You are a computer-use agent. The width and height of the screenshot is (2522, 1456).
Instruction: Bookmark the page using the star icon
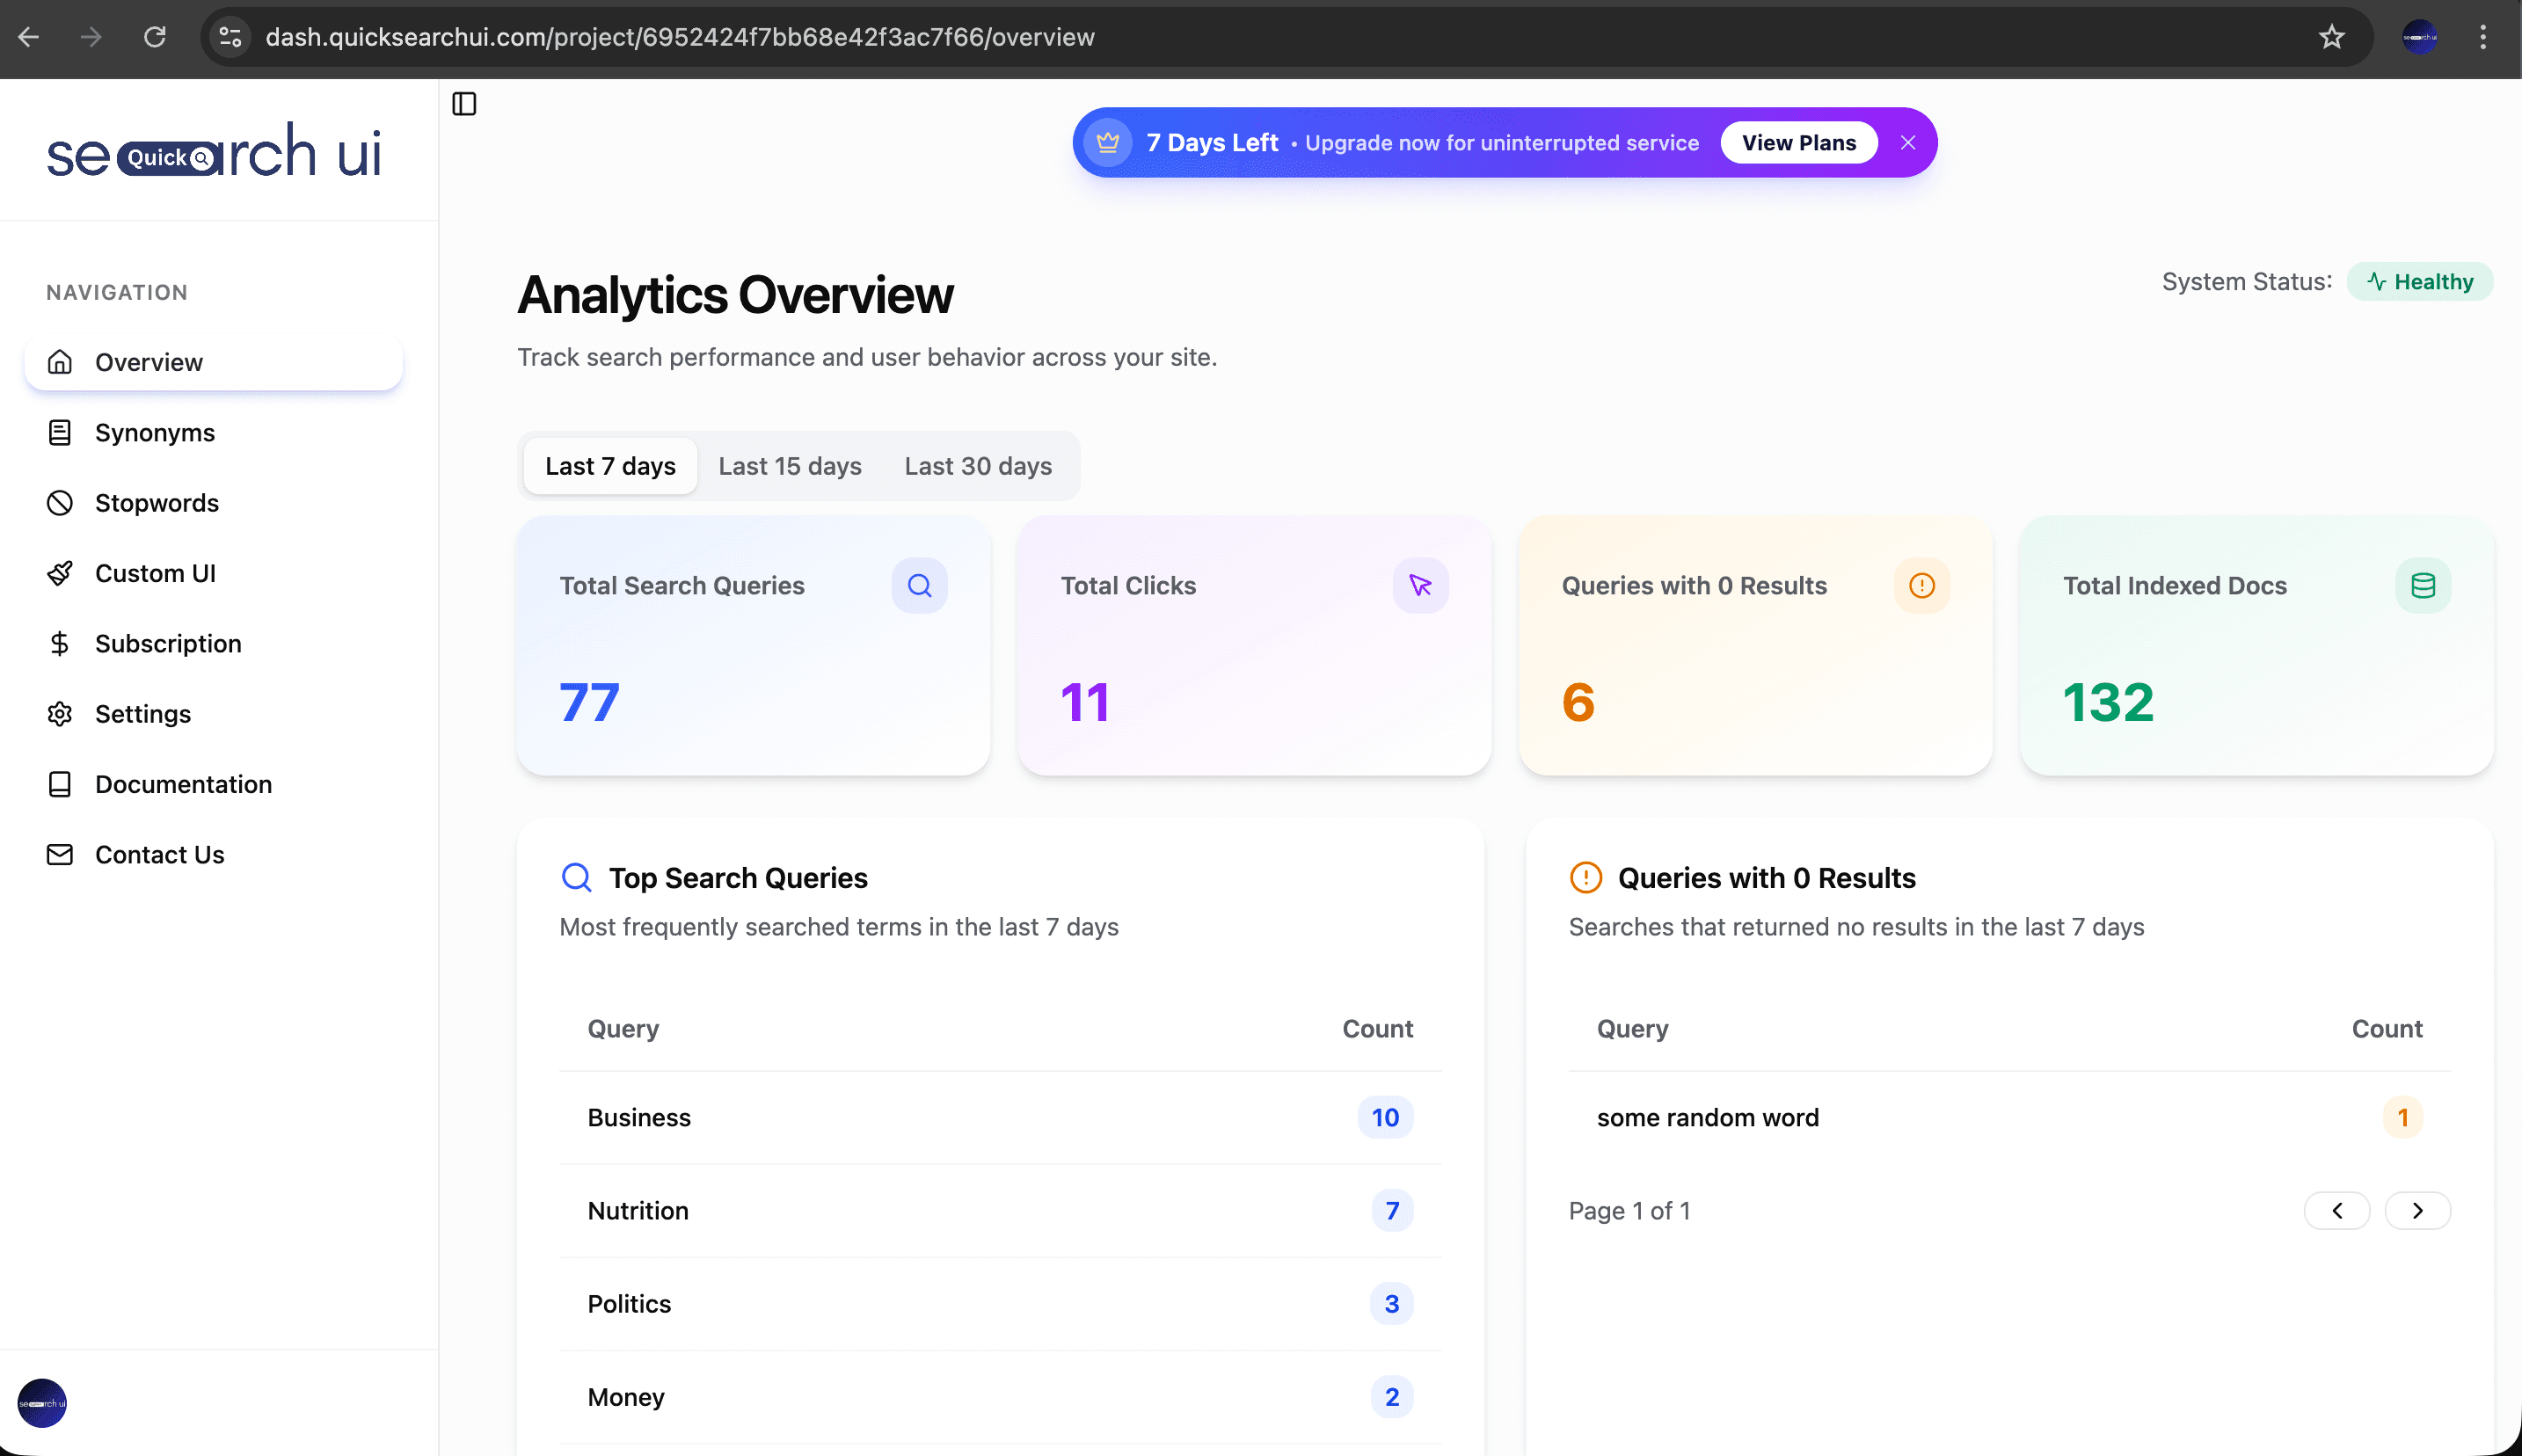[x=2331, y=37]
